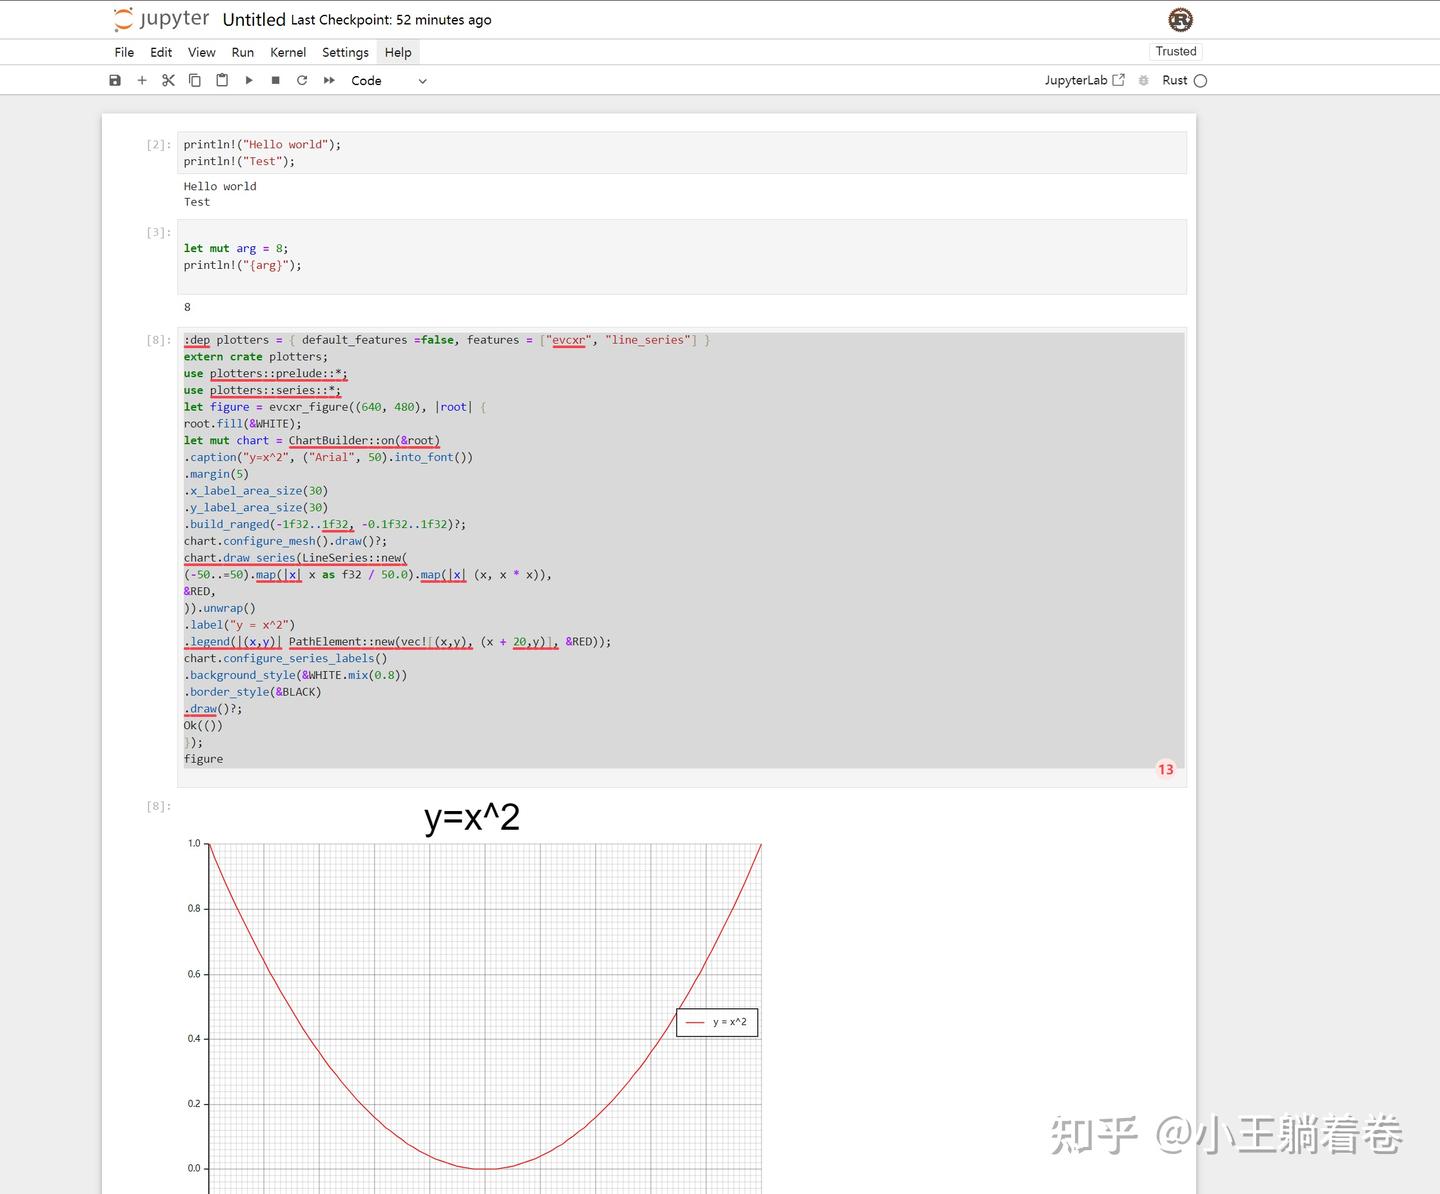Copy the selected cell
The height and width of the screenshot is (1194, 1440).
[x=195, y=80]
